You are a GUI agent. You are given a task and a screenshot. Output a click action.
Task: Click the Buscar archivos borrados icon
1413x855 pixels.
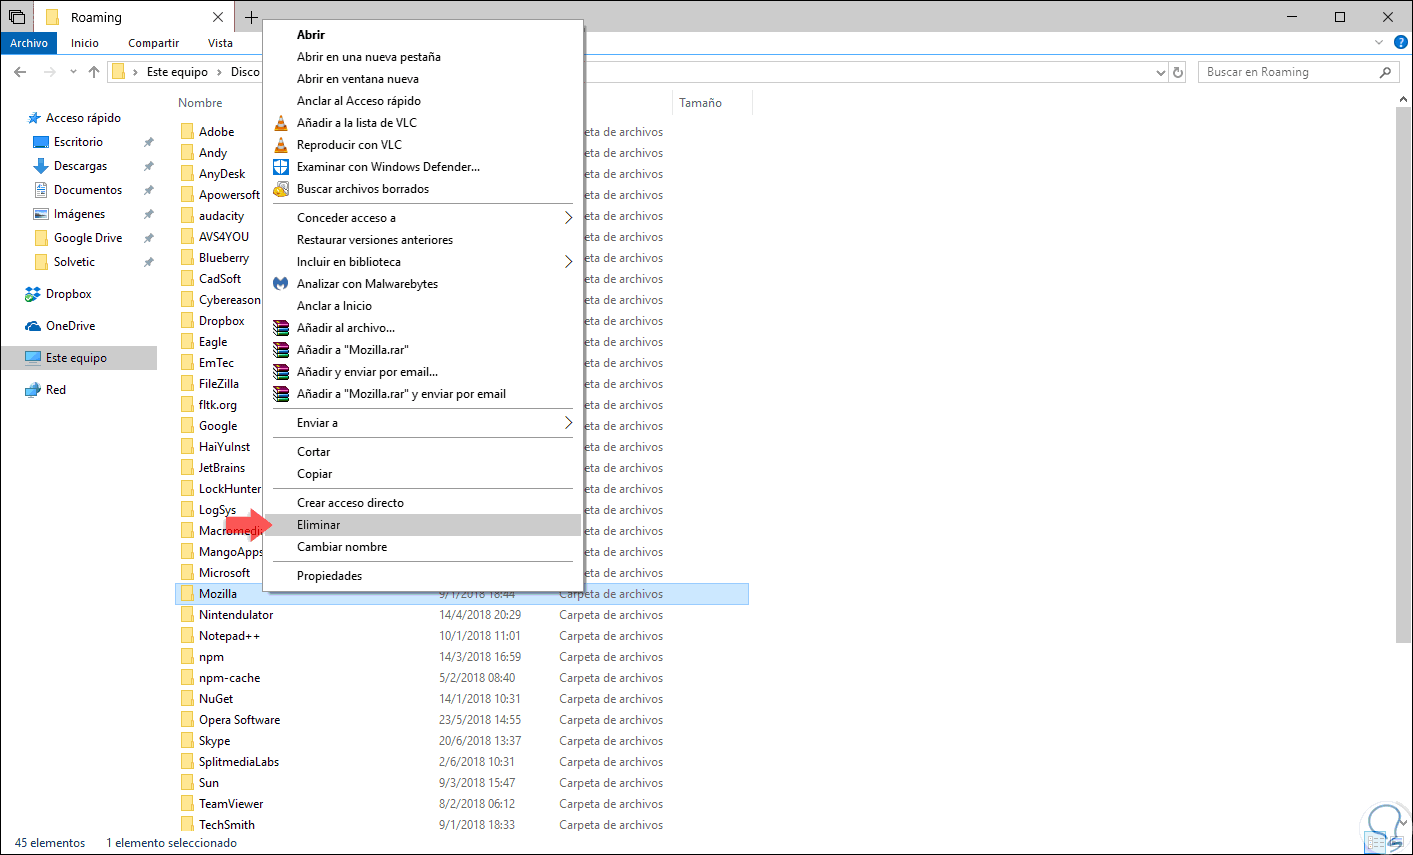coord(281,189)
